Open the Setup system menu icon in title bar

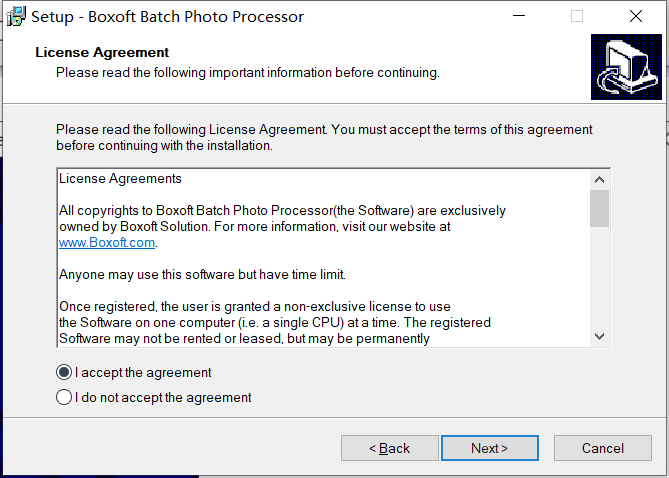[x=16, y=17]
